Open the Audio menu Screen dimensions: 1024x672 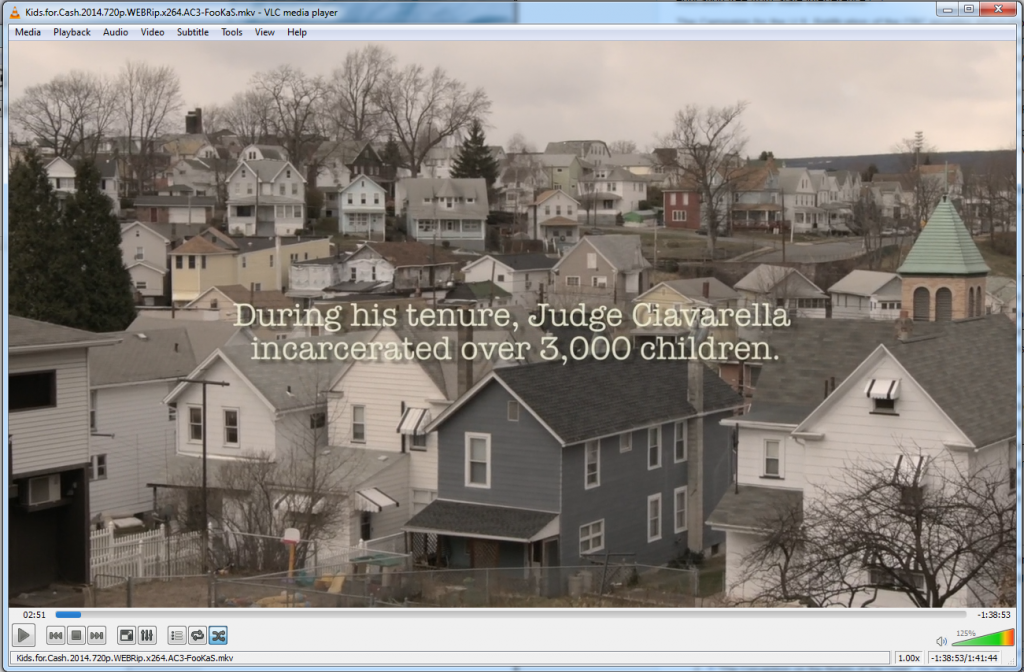(116, 32)
